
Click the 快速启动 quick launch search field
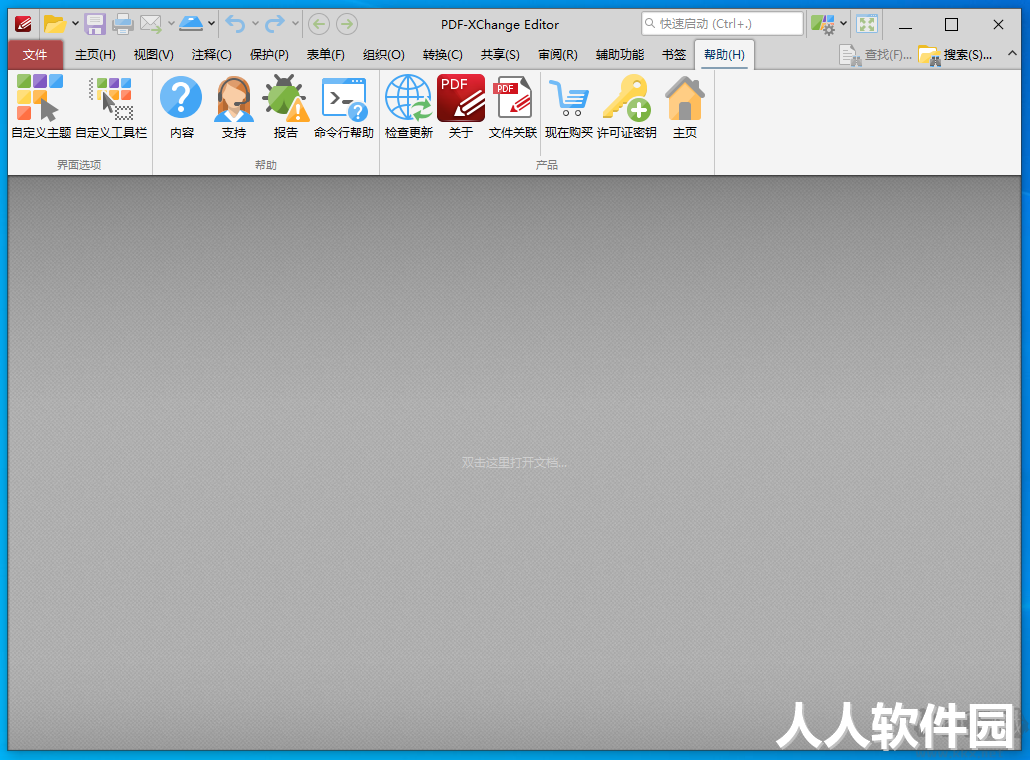pyautogui.click(x=723, y=24)
